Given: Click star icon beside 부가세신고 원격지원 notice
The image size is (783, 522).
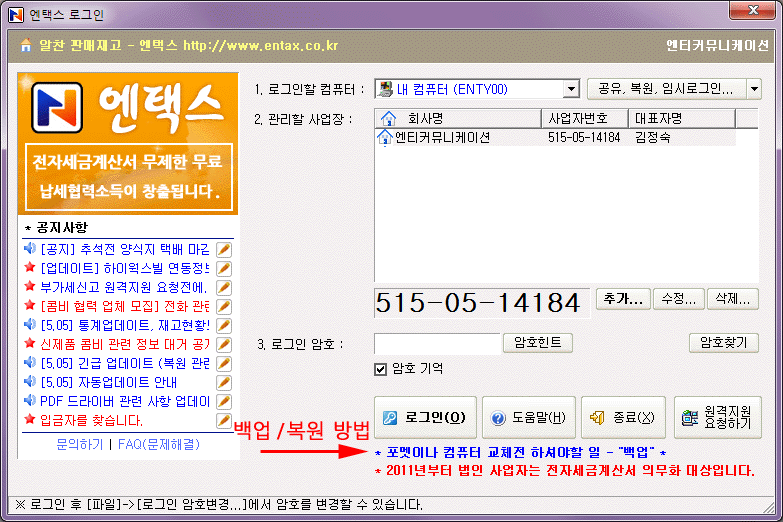Looking at the screenshot, I should coord(30,286).
